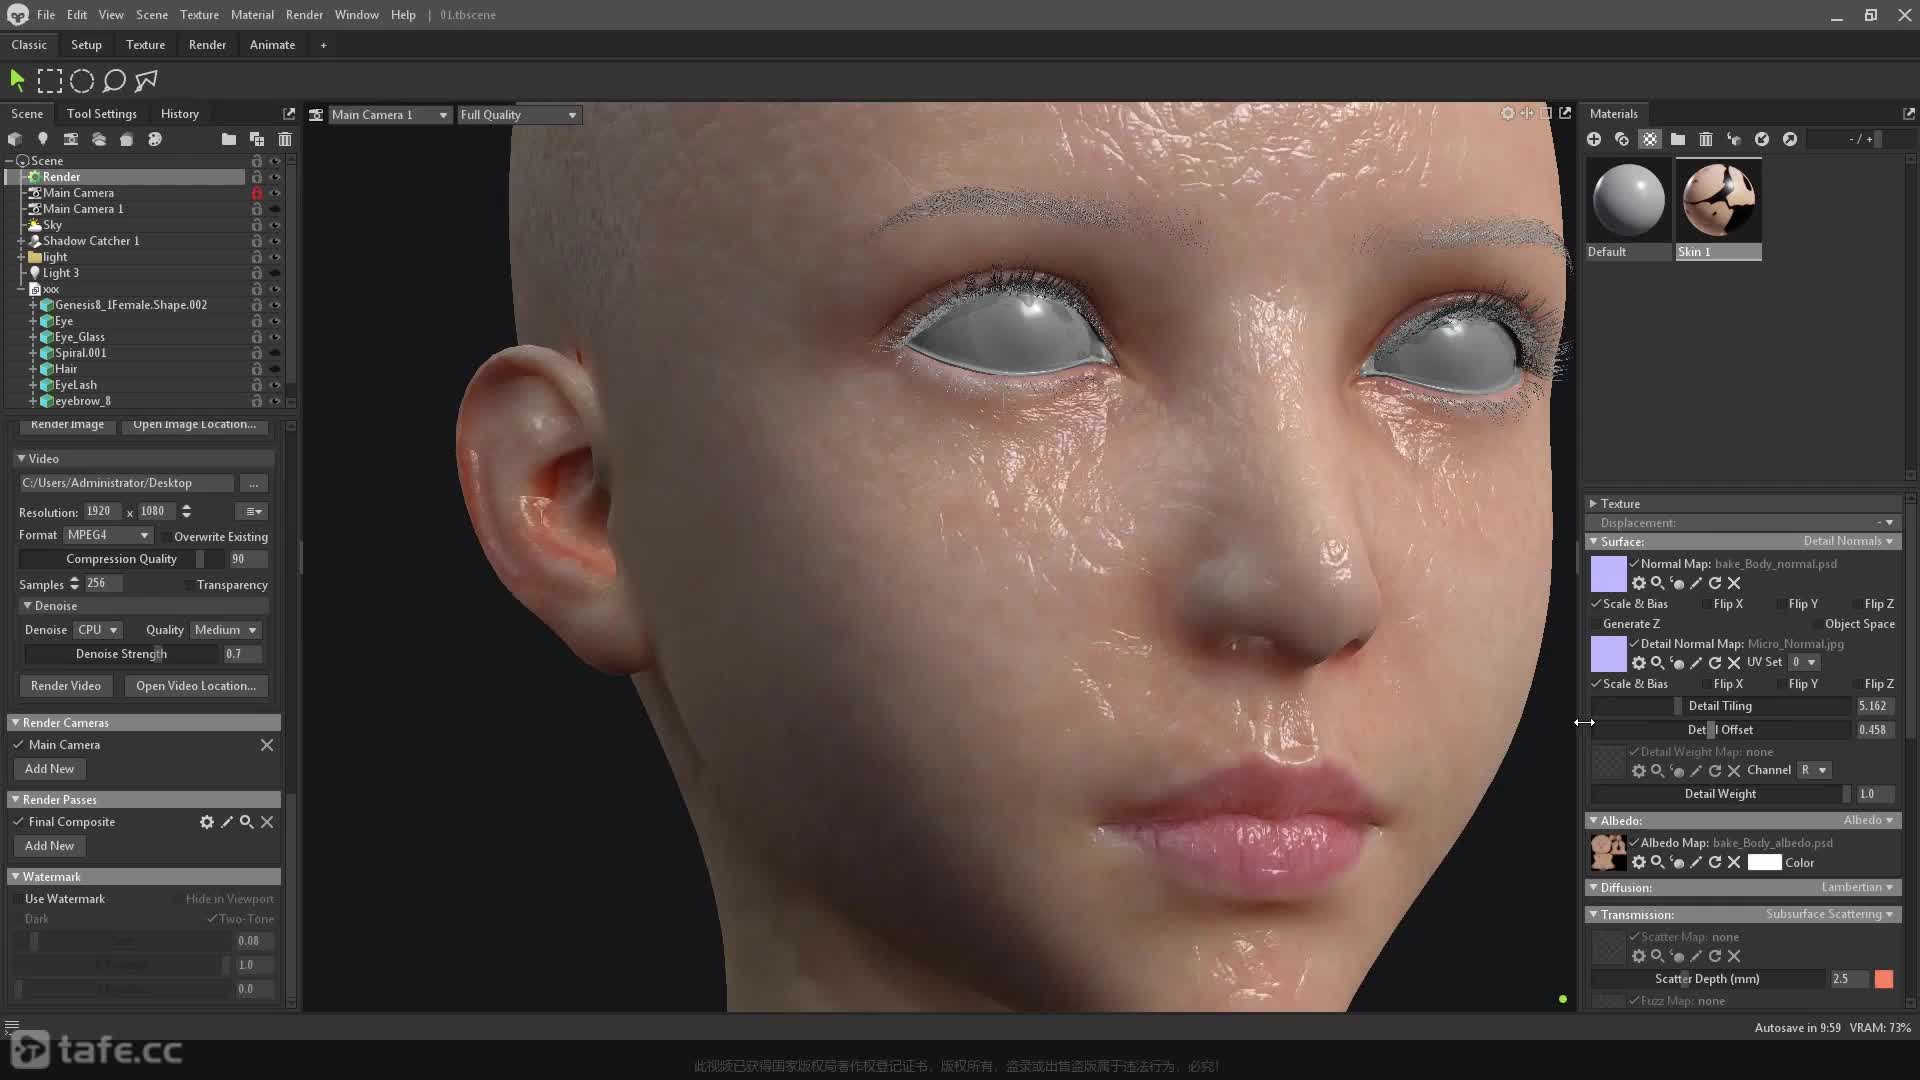Choose the rectangular marquee selection tool

click(x=49, y=81)
